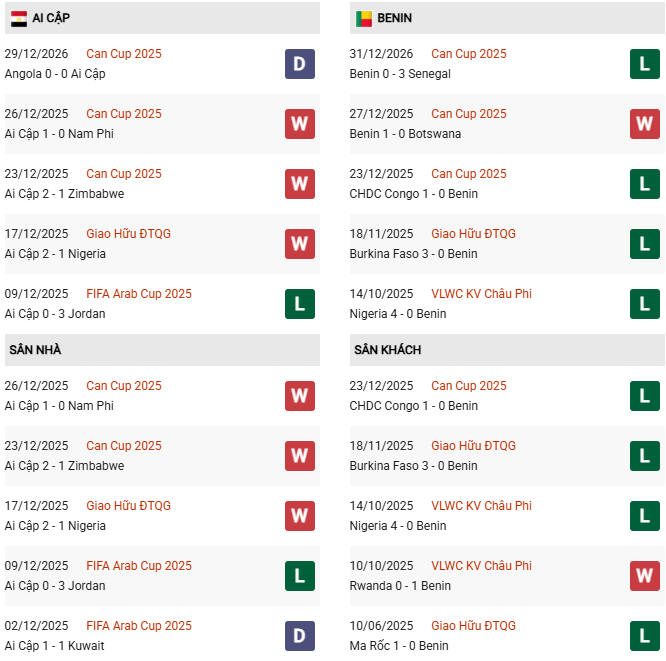This screenshot has width=666, height=661.
Task: Click the Benin flag icon
Action: (x=363, y=18)
